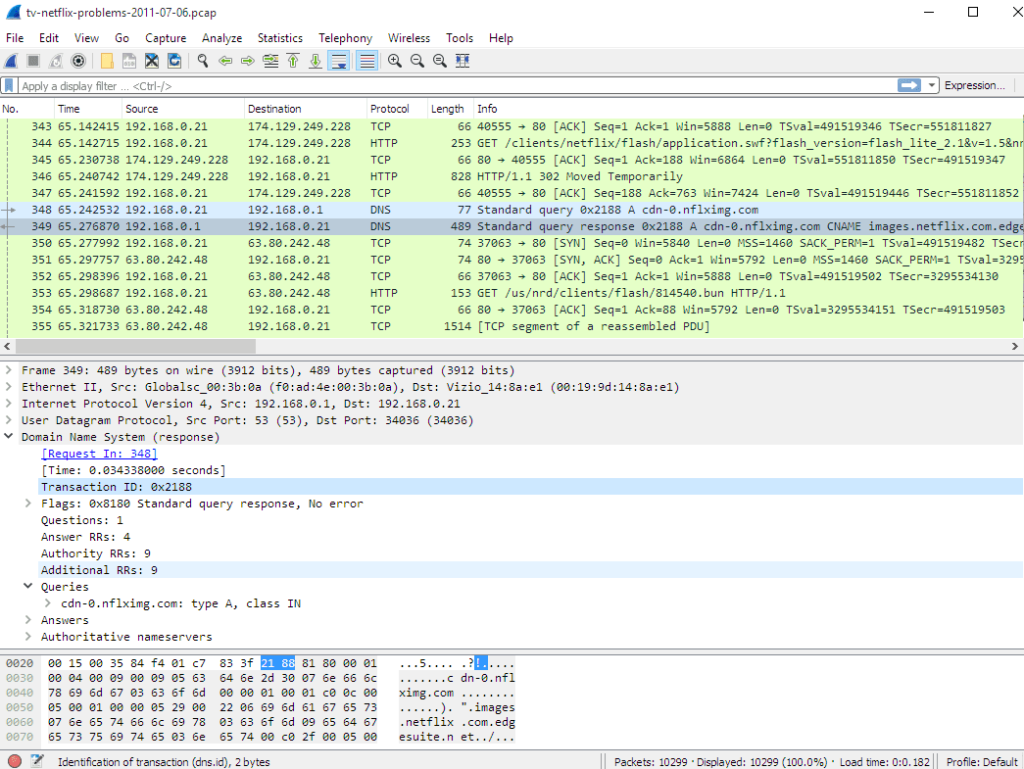Reload this capture file
Screen dimensions: 1024x769
click(174, 60)
